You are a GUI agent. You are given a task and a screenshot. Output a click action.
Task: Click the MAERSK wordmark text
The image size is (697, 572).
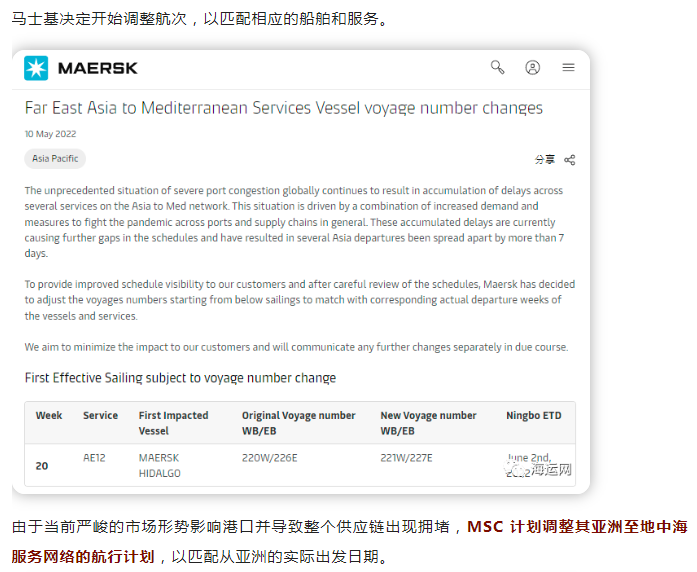[x=98, y=68]
